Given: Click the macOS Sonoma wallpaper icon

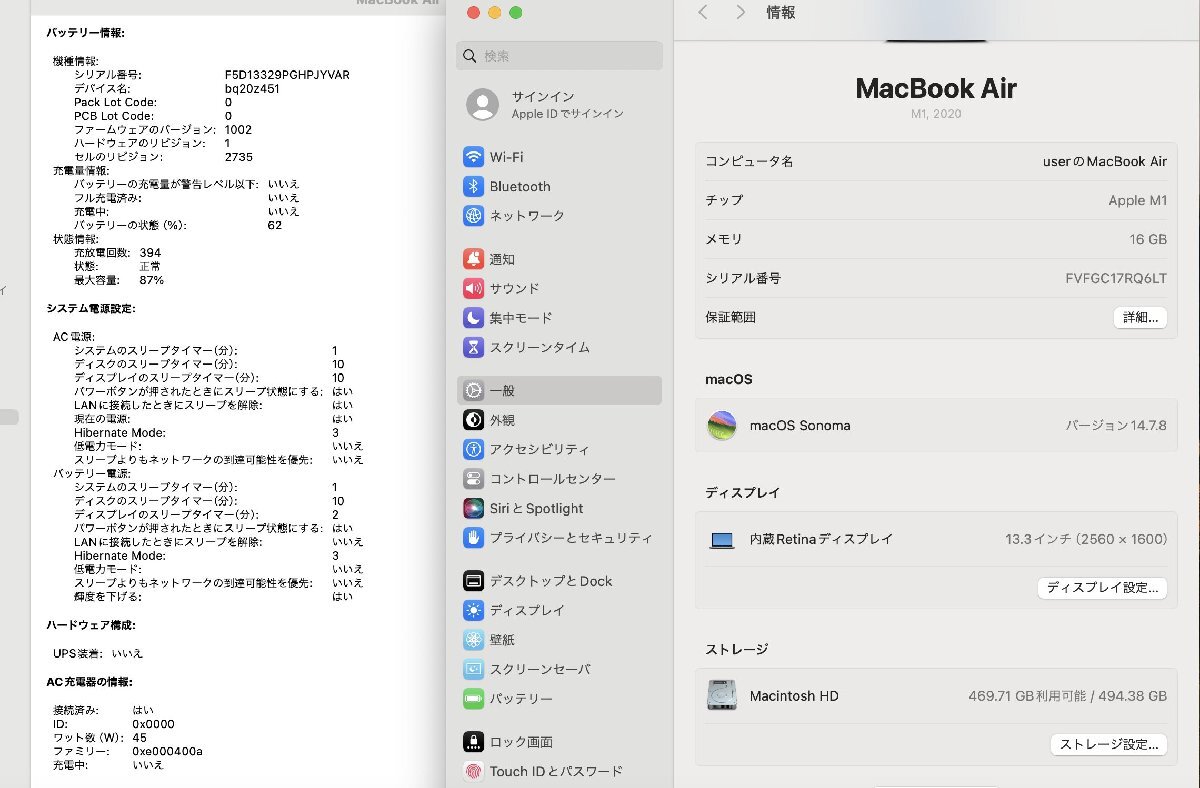Looking at the screenshot, I should coord(721,425).
